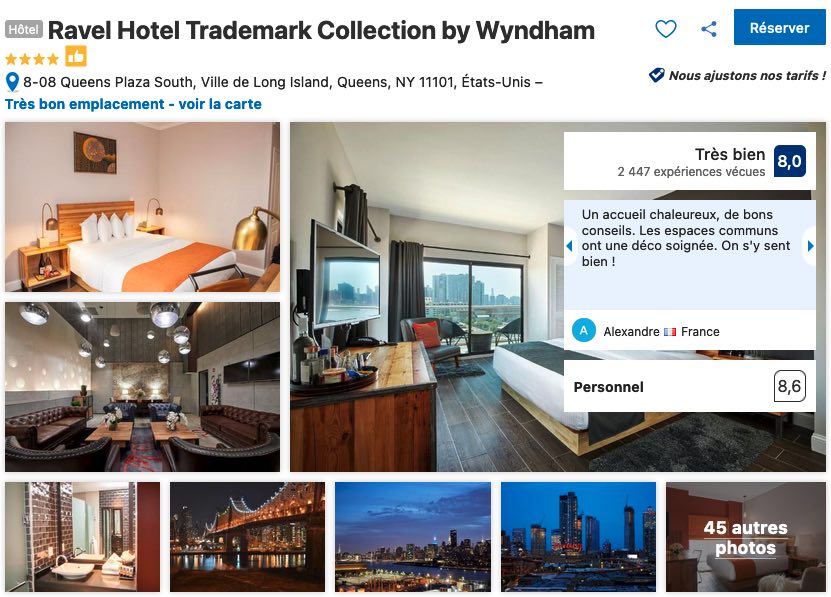Image resolution: width=831 pixels, height=597 pixels.
Task: Click Nous ajustons nos tarifs link
Action: 747,75
